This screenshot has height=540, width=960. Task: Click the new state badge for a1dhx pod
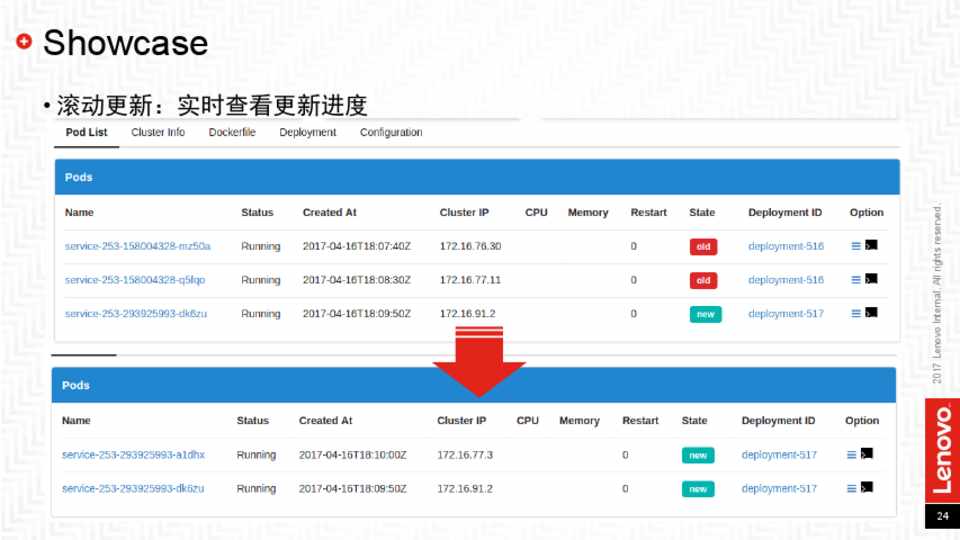(x=698, y=455)
